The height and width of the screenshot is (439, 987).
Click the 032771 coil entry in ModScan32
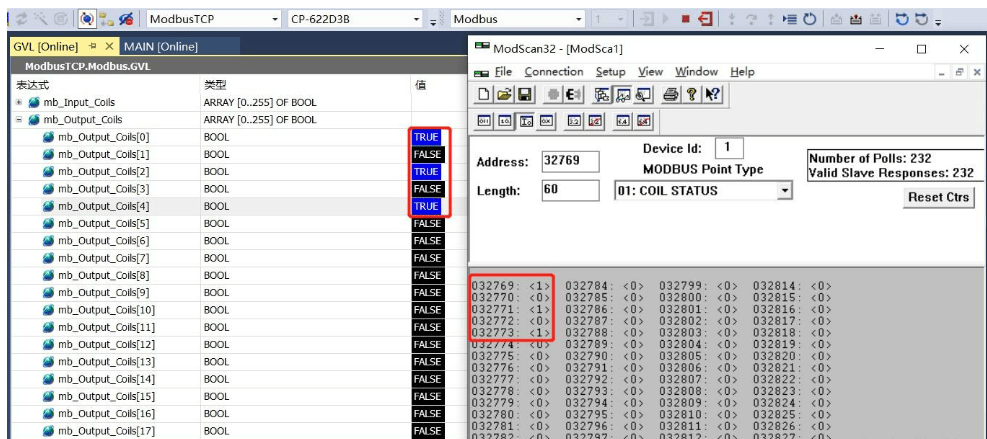click(511, 309)
